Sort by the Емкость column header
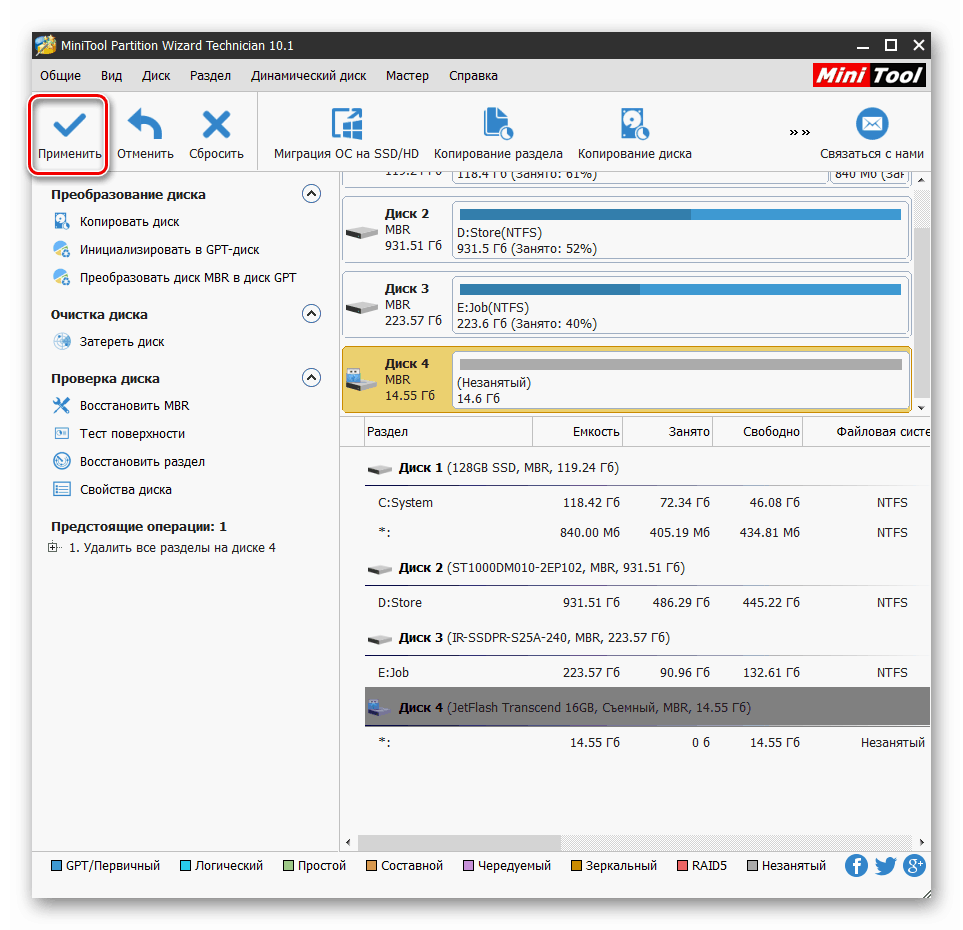Viewport: 963px width, 930px height. tap(577, 432)
